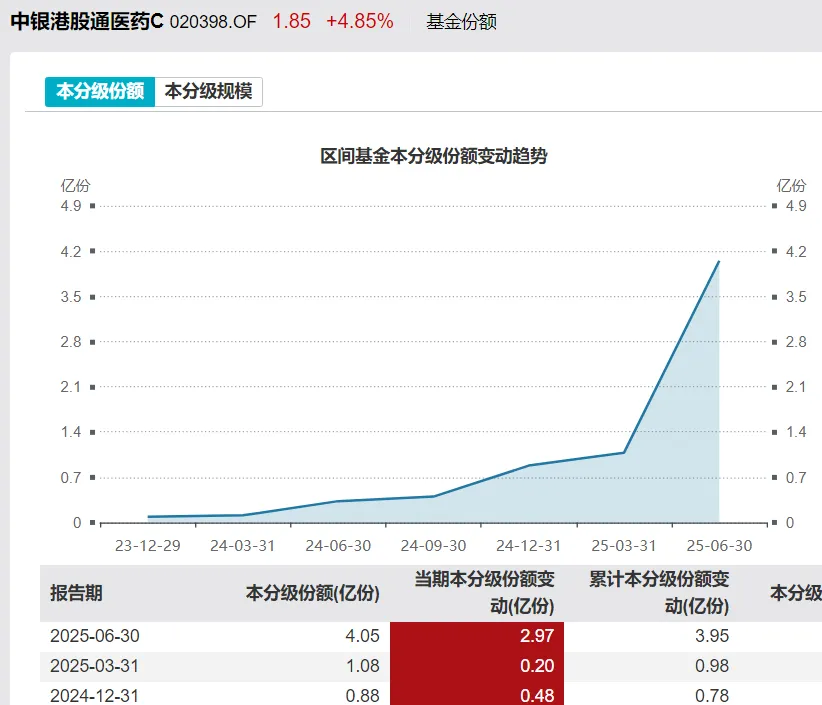The height and width of the screenshot is (705, 822).
Task: Click the 23-12-29 x-axis label
Action: pos(147,546)
